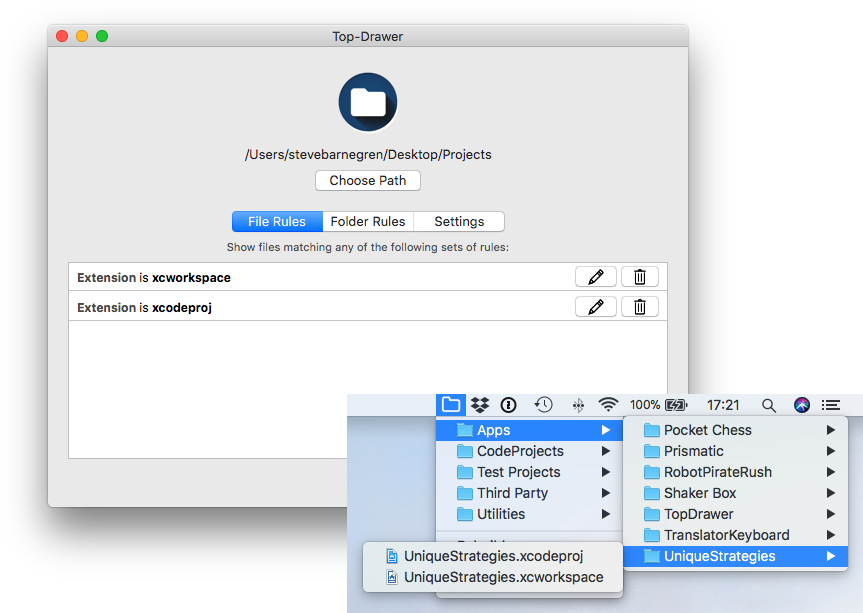This screenshot has height=613, width=863.
Task: Delete the xcworkspace rule with trash icon
Action: pyautogui.click(x=639, y=276)
